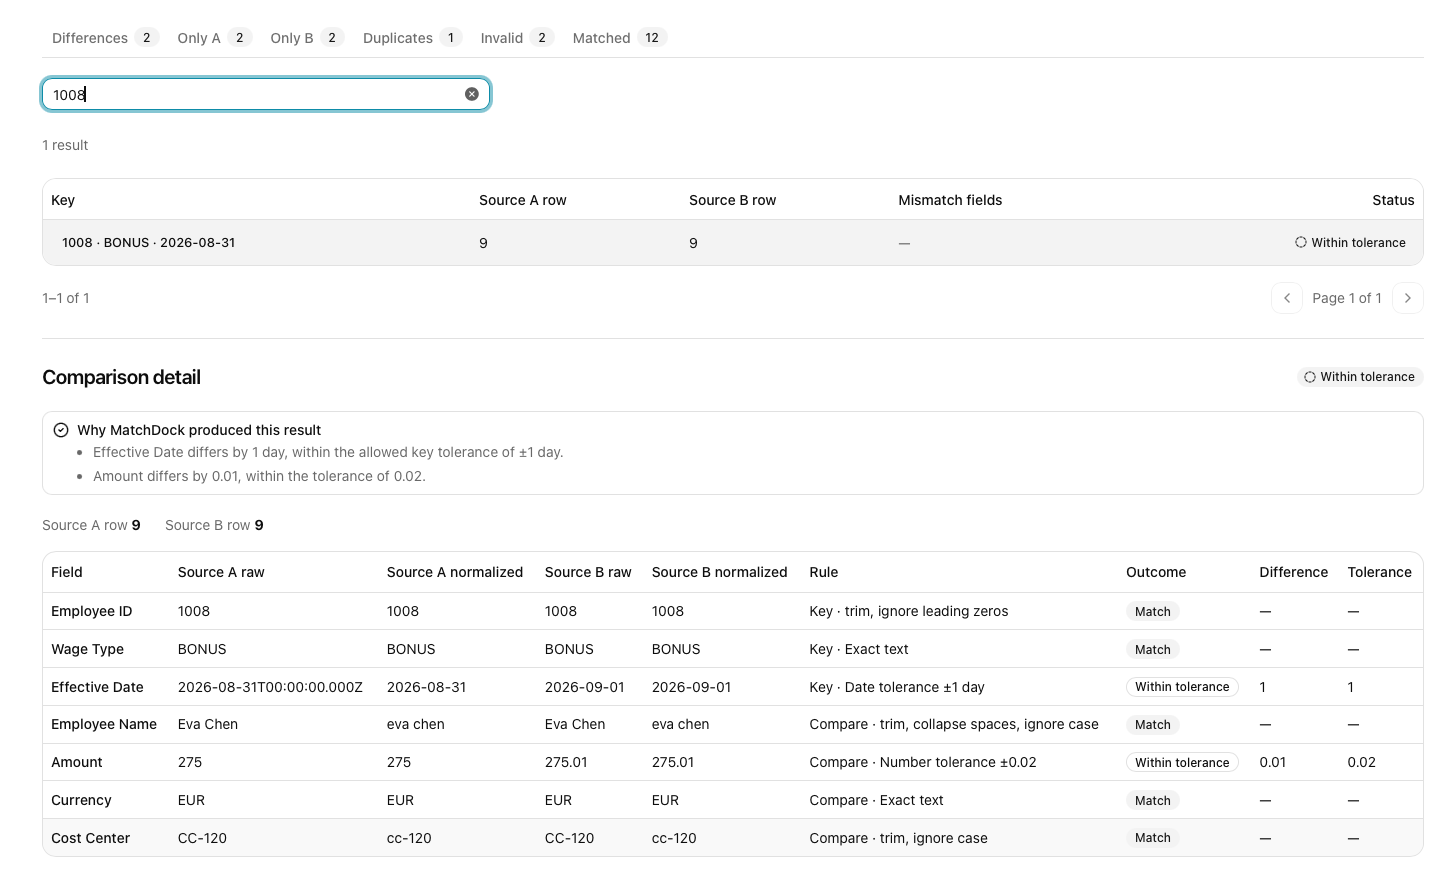Go to next page with right chevron

pos(1408,298)
